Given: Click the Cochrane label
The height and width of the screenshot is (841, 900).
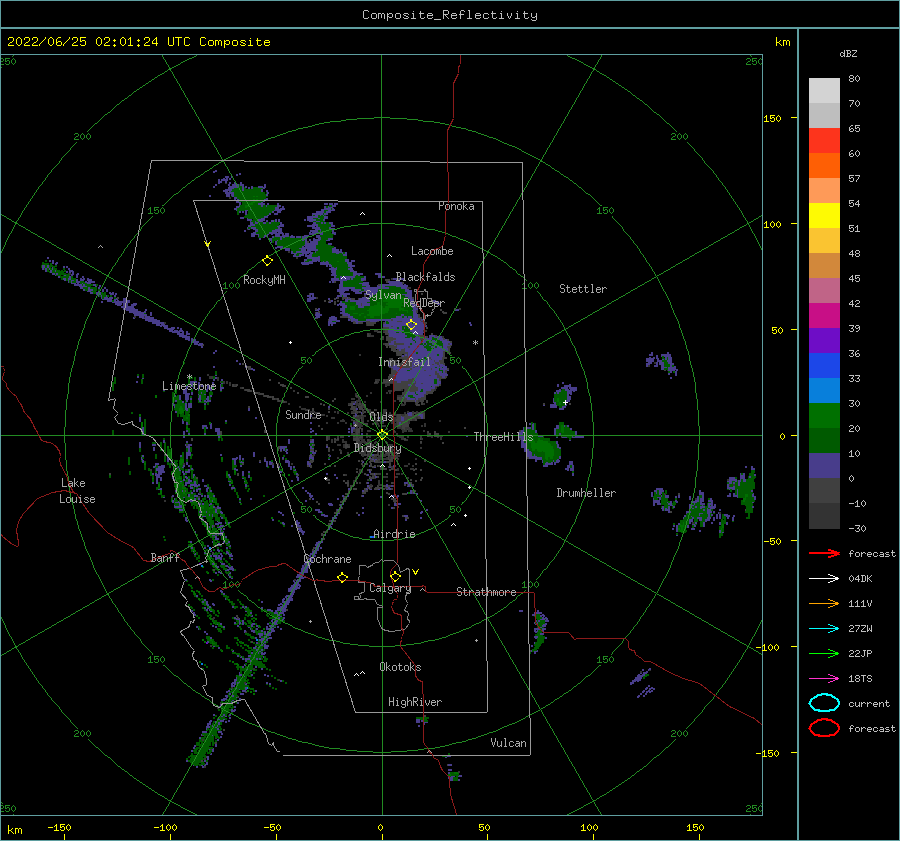Looking at the screenshot, I should (327, 559).
